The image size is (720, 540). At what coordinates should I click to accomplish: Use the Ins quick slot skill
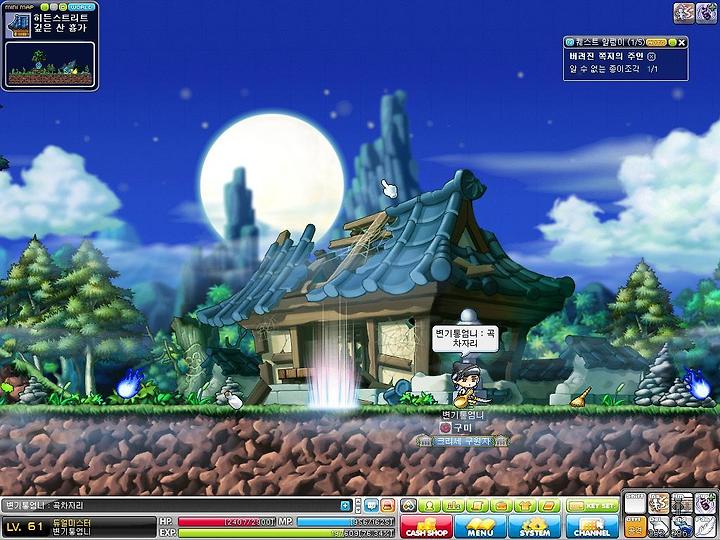click(658, 504)
